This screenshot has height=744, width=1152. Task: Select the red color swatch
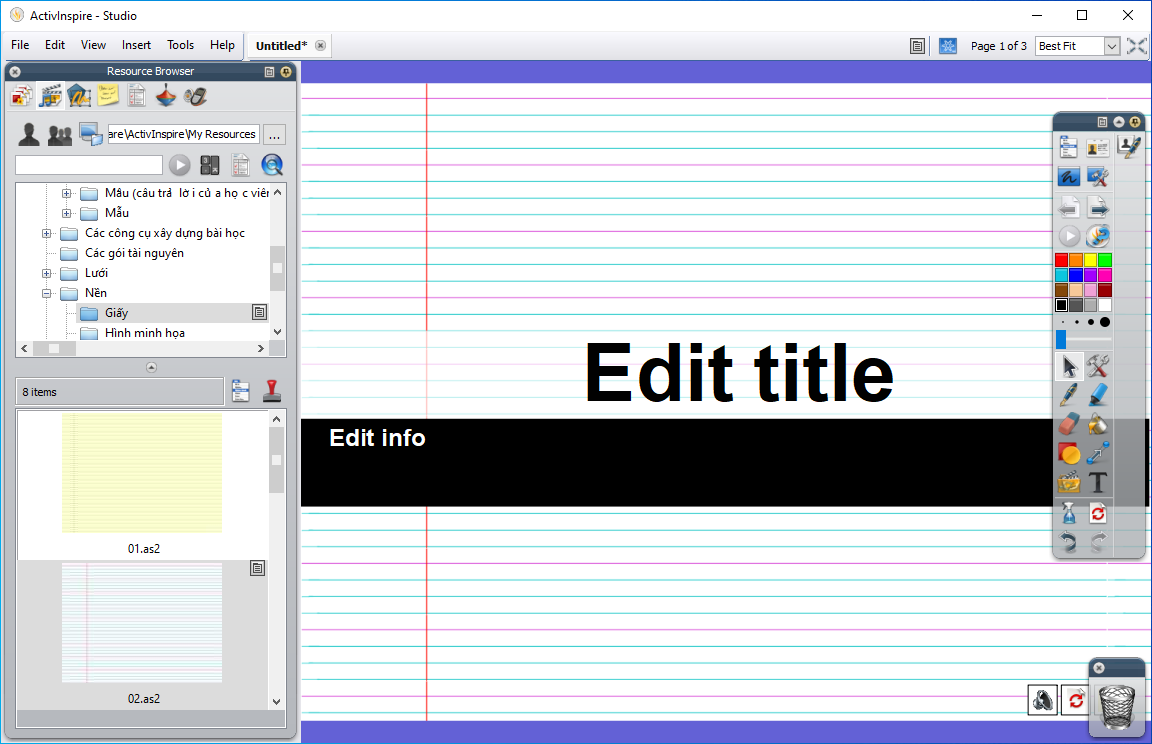tap(1062, 260)
